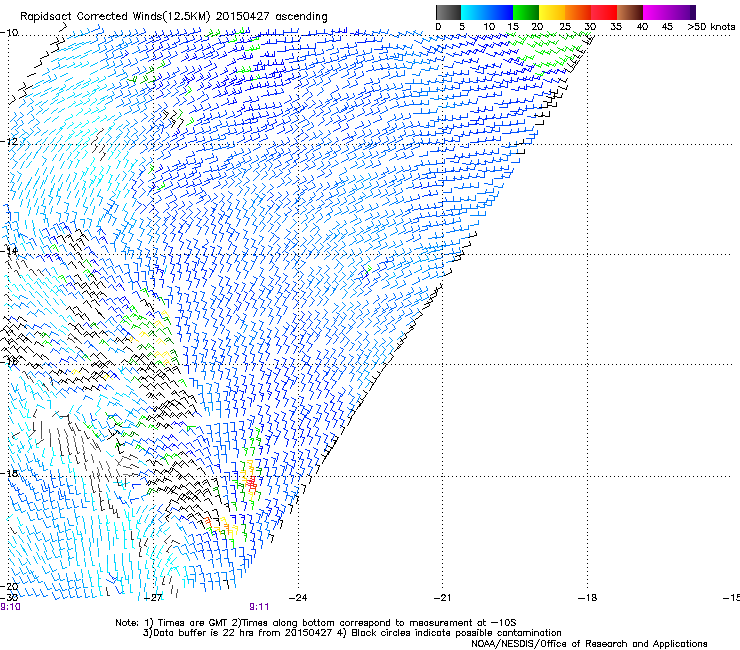Click the 'Data buffer is 22 hrs' note
The width and height of the screenshot is (740, 650).
(352, 633)
